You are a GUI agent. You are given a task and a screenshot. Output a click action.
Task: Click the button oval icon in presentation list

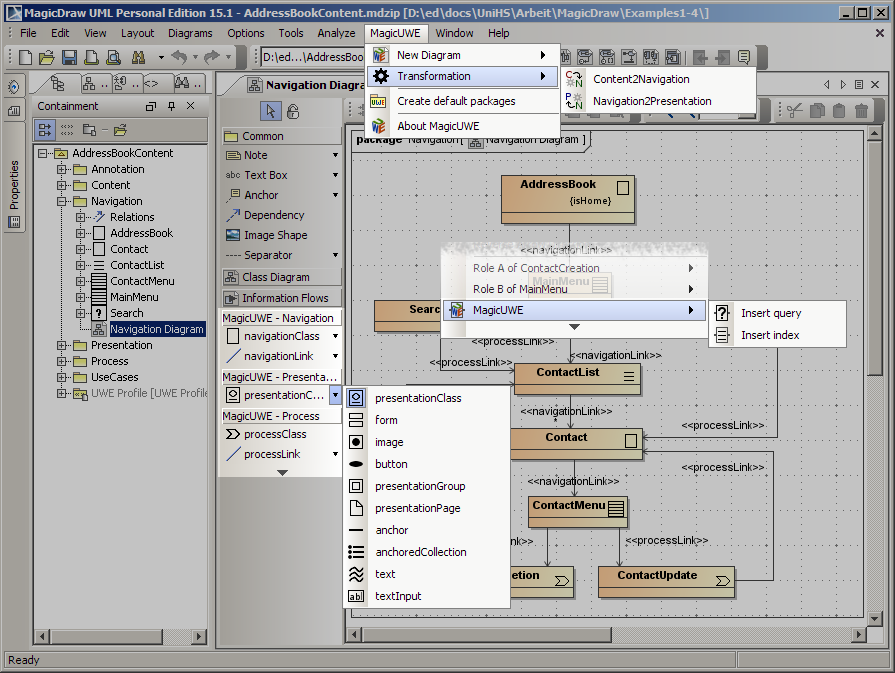click(356, 464)
